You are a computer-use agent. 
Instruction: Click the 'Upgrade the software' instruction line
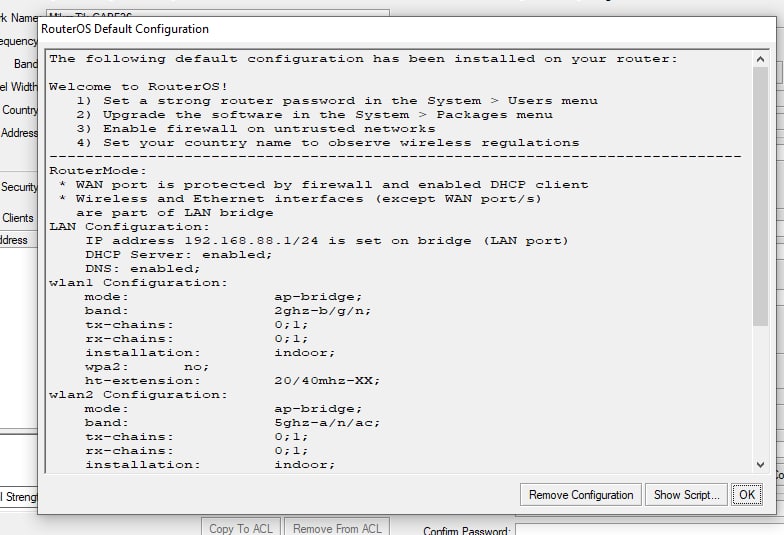pos(314,114)
